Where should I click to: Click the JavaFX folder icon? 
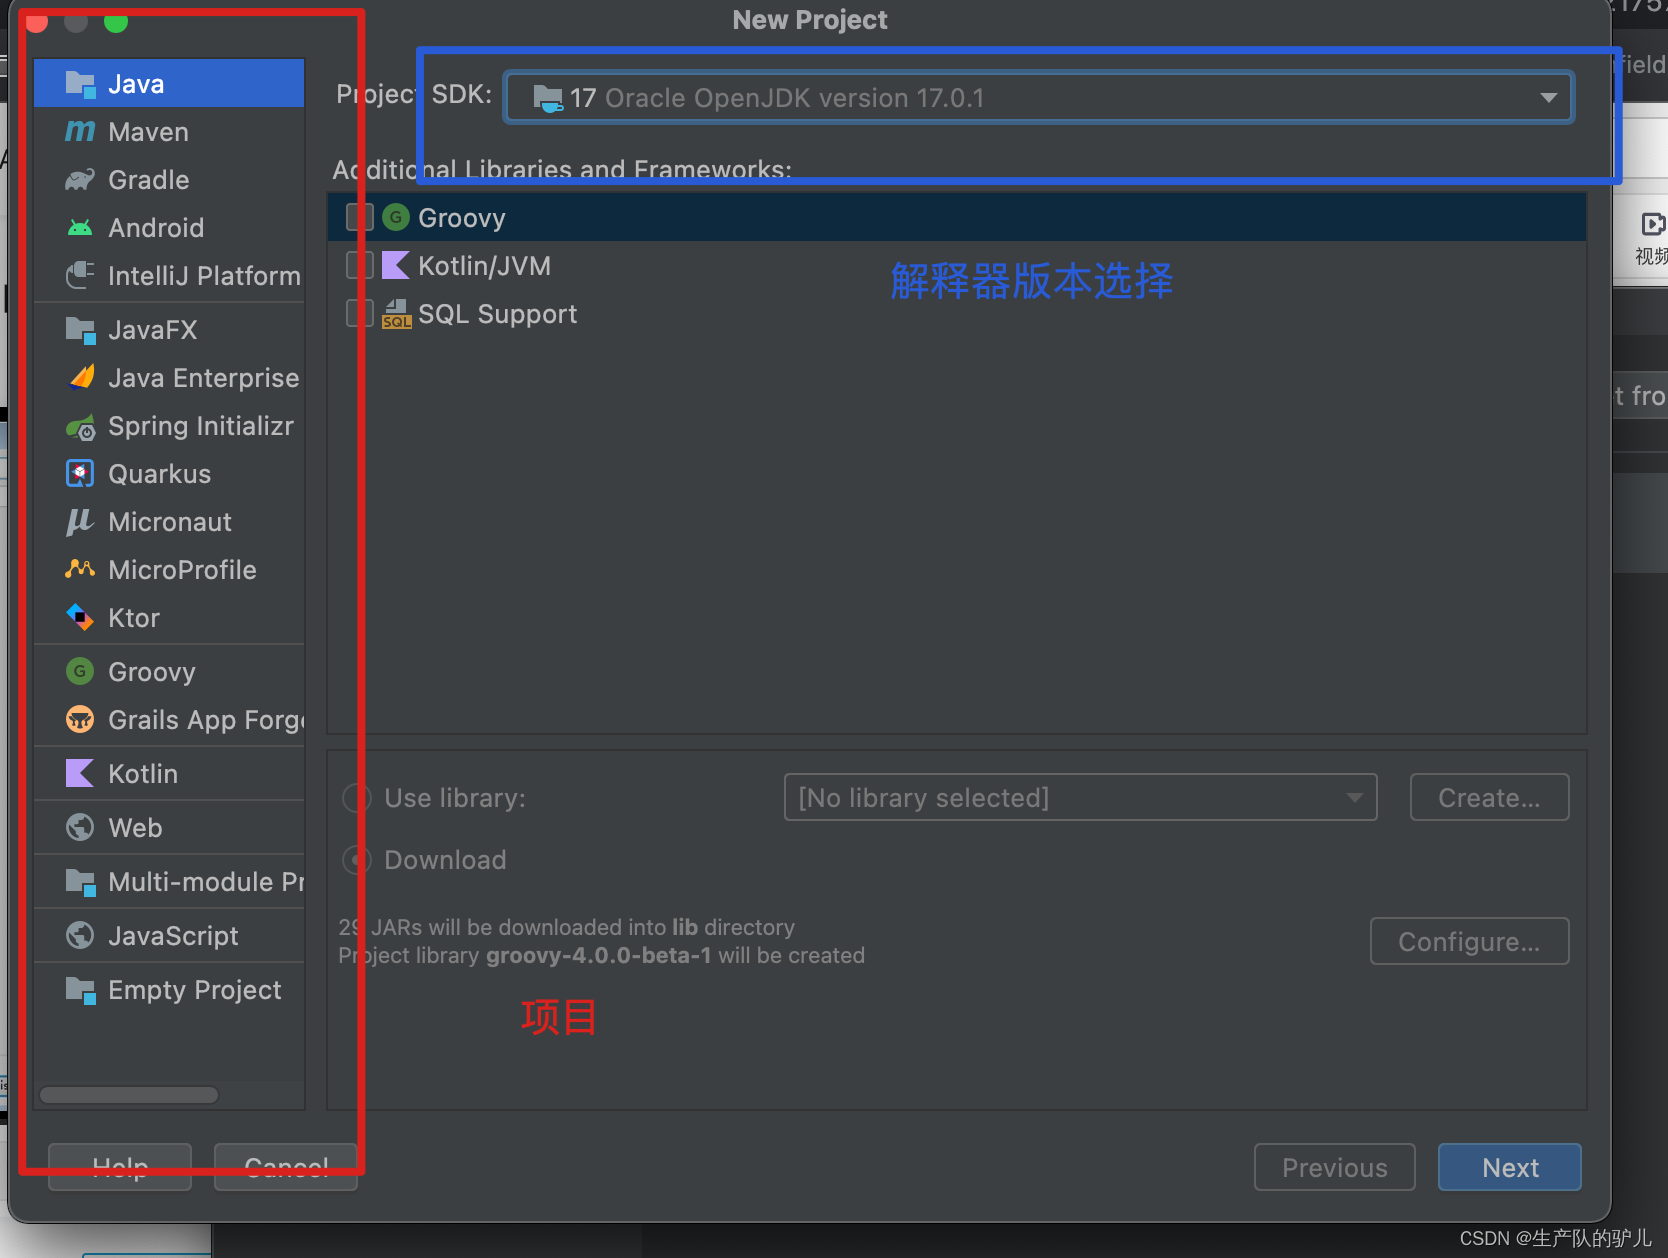click(x=80, y=329)
